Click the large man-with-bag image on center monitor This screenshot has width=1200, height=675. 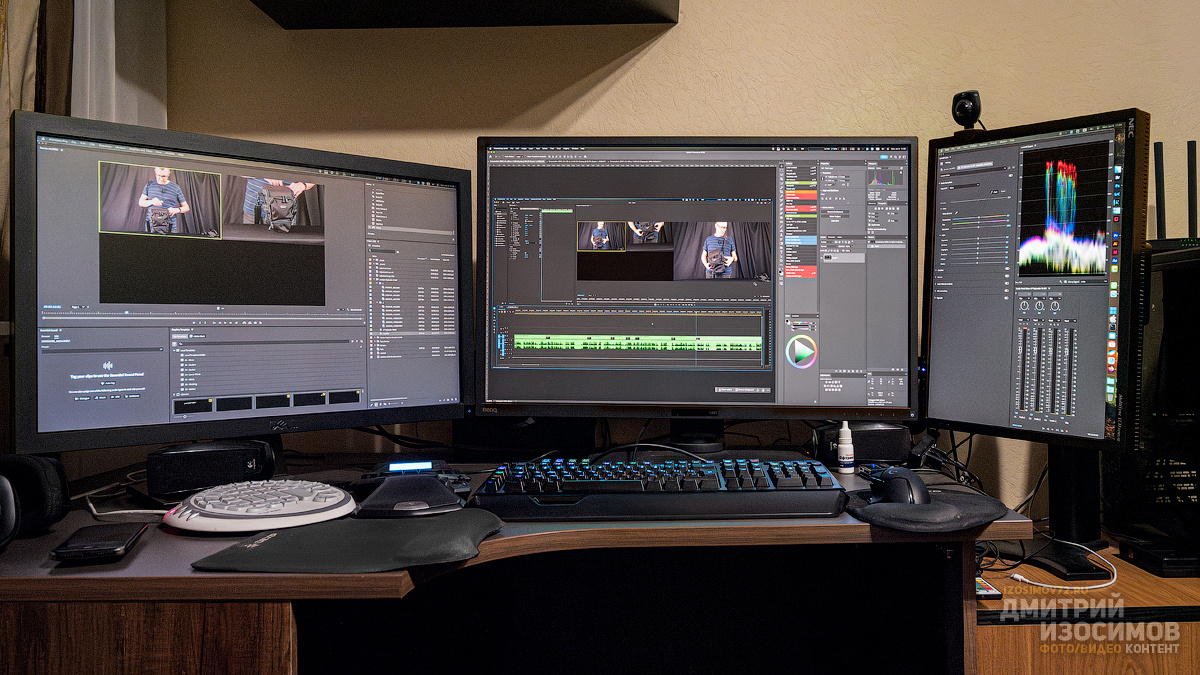(722, 250)
